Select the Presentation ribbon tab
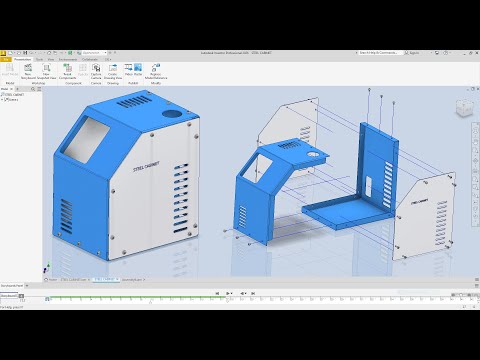 click(22, 59)
